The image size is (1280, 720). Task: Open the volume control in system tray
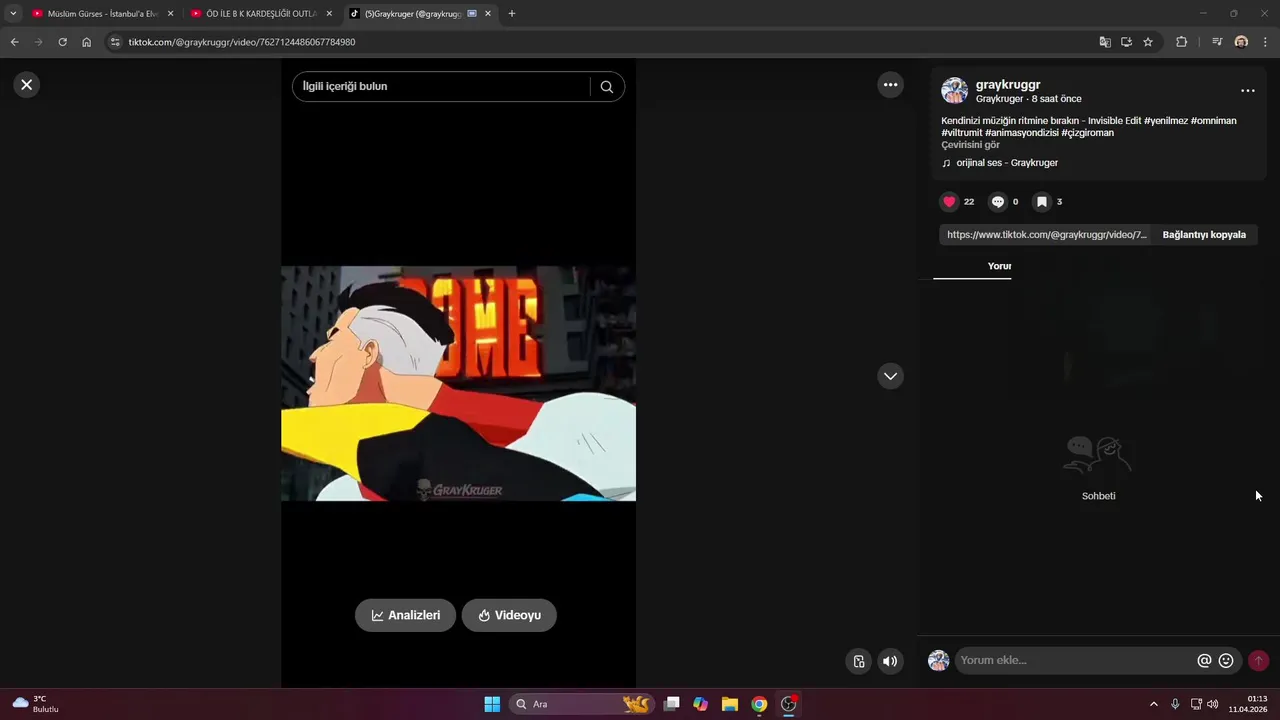(x=1213, y=704)
